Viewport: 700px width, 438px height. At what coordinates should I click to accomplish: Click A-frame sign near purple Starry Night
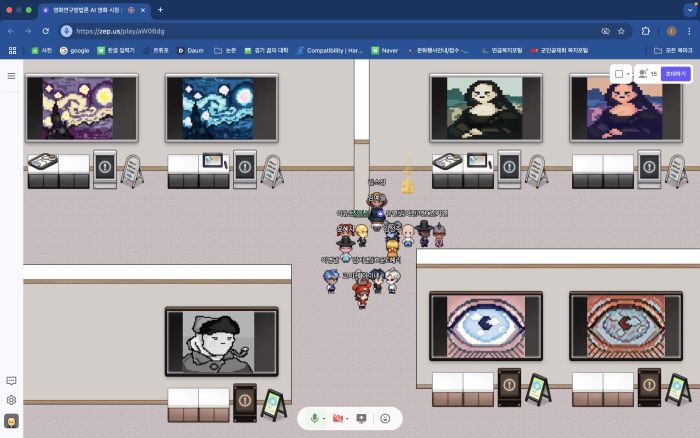click(x=132, y=171)
